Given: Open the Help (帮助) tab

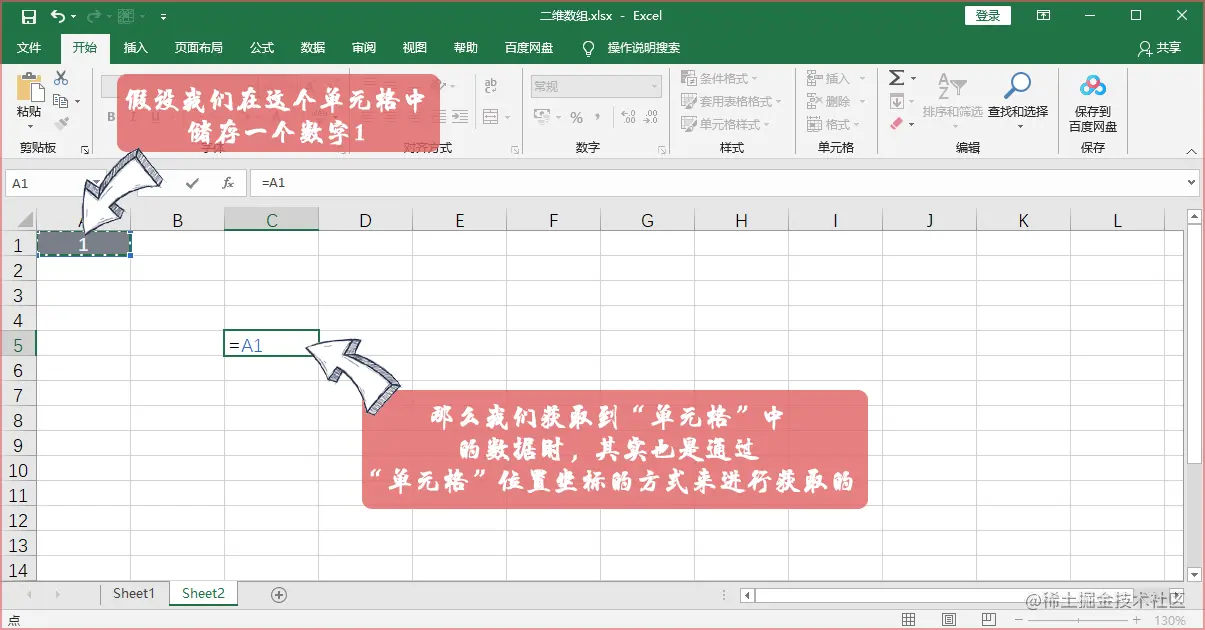Looking at the screenshot, I should [x=465, y=48].
